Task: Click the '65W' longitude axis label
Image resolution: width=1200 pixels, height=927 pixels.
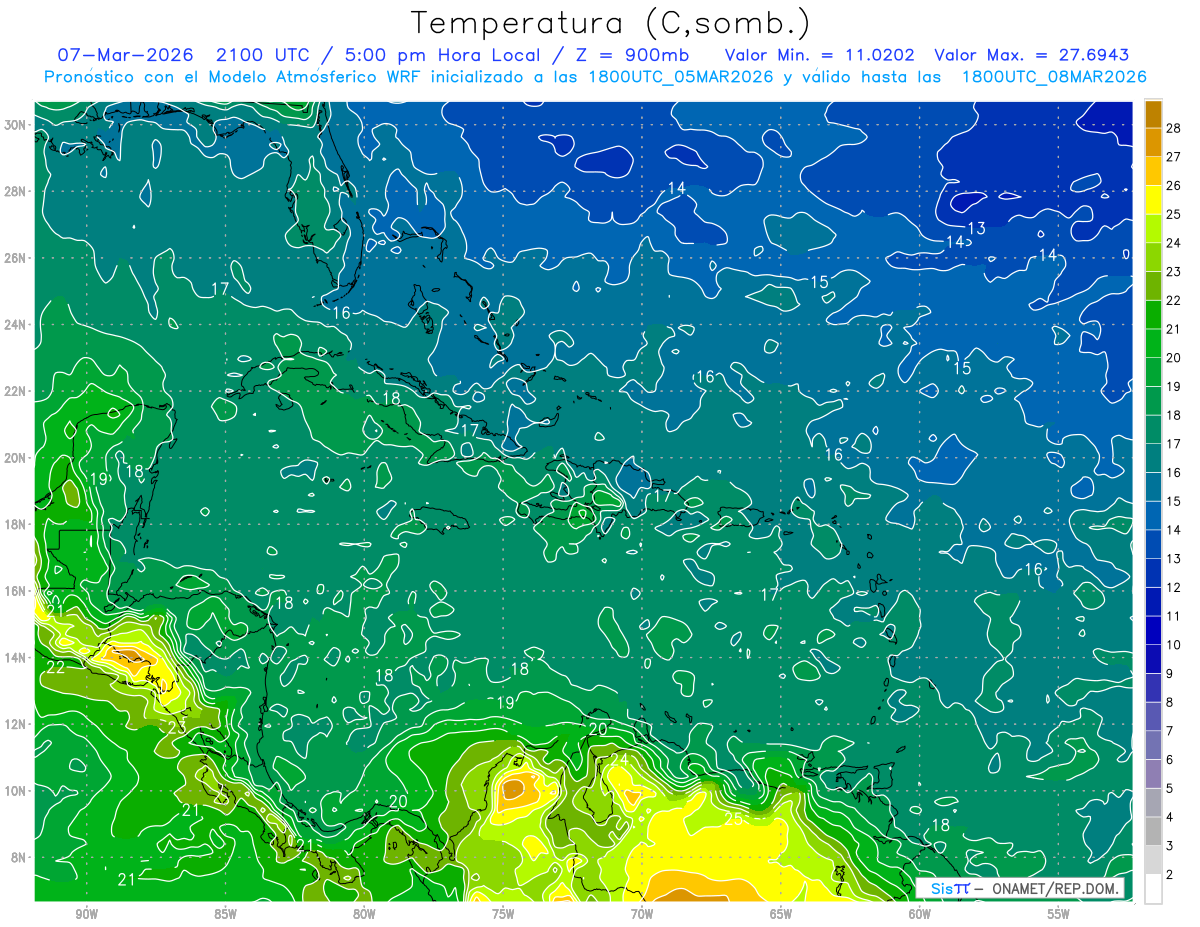Action: click(781, 915)
